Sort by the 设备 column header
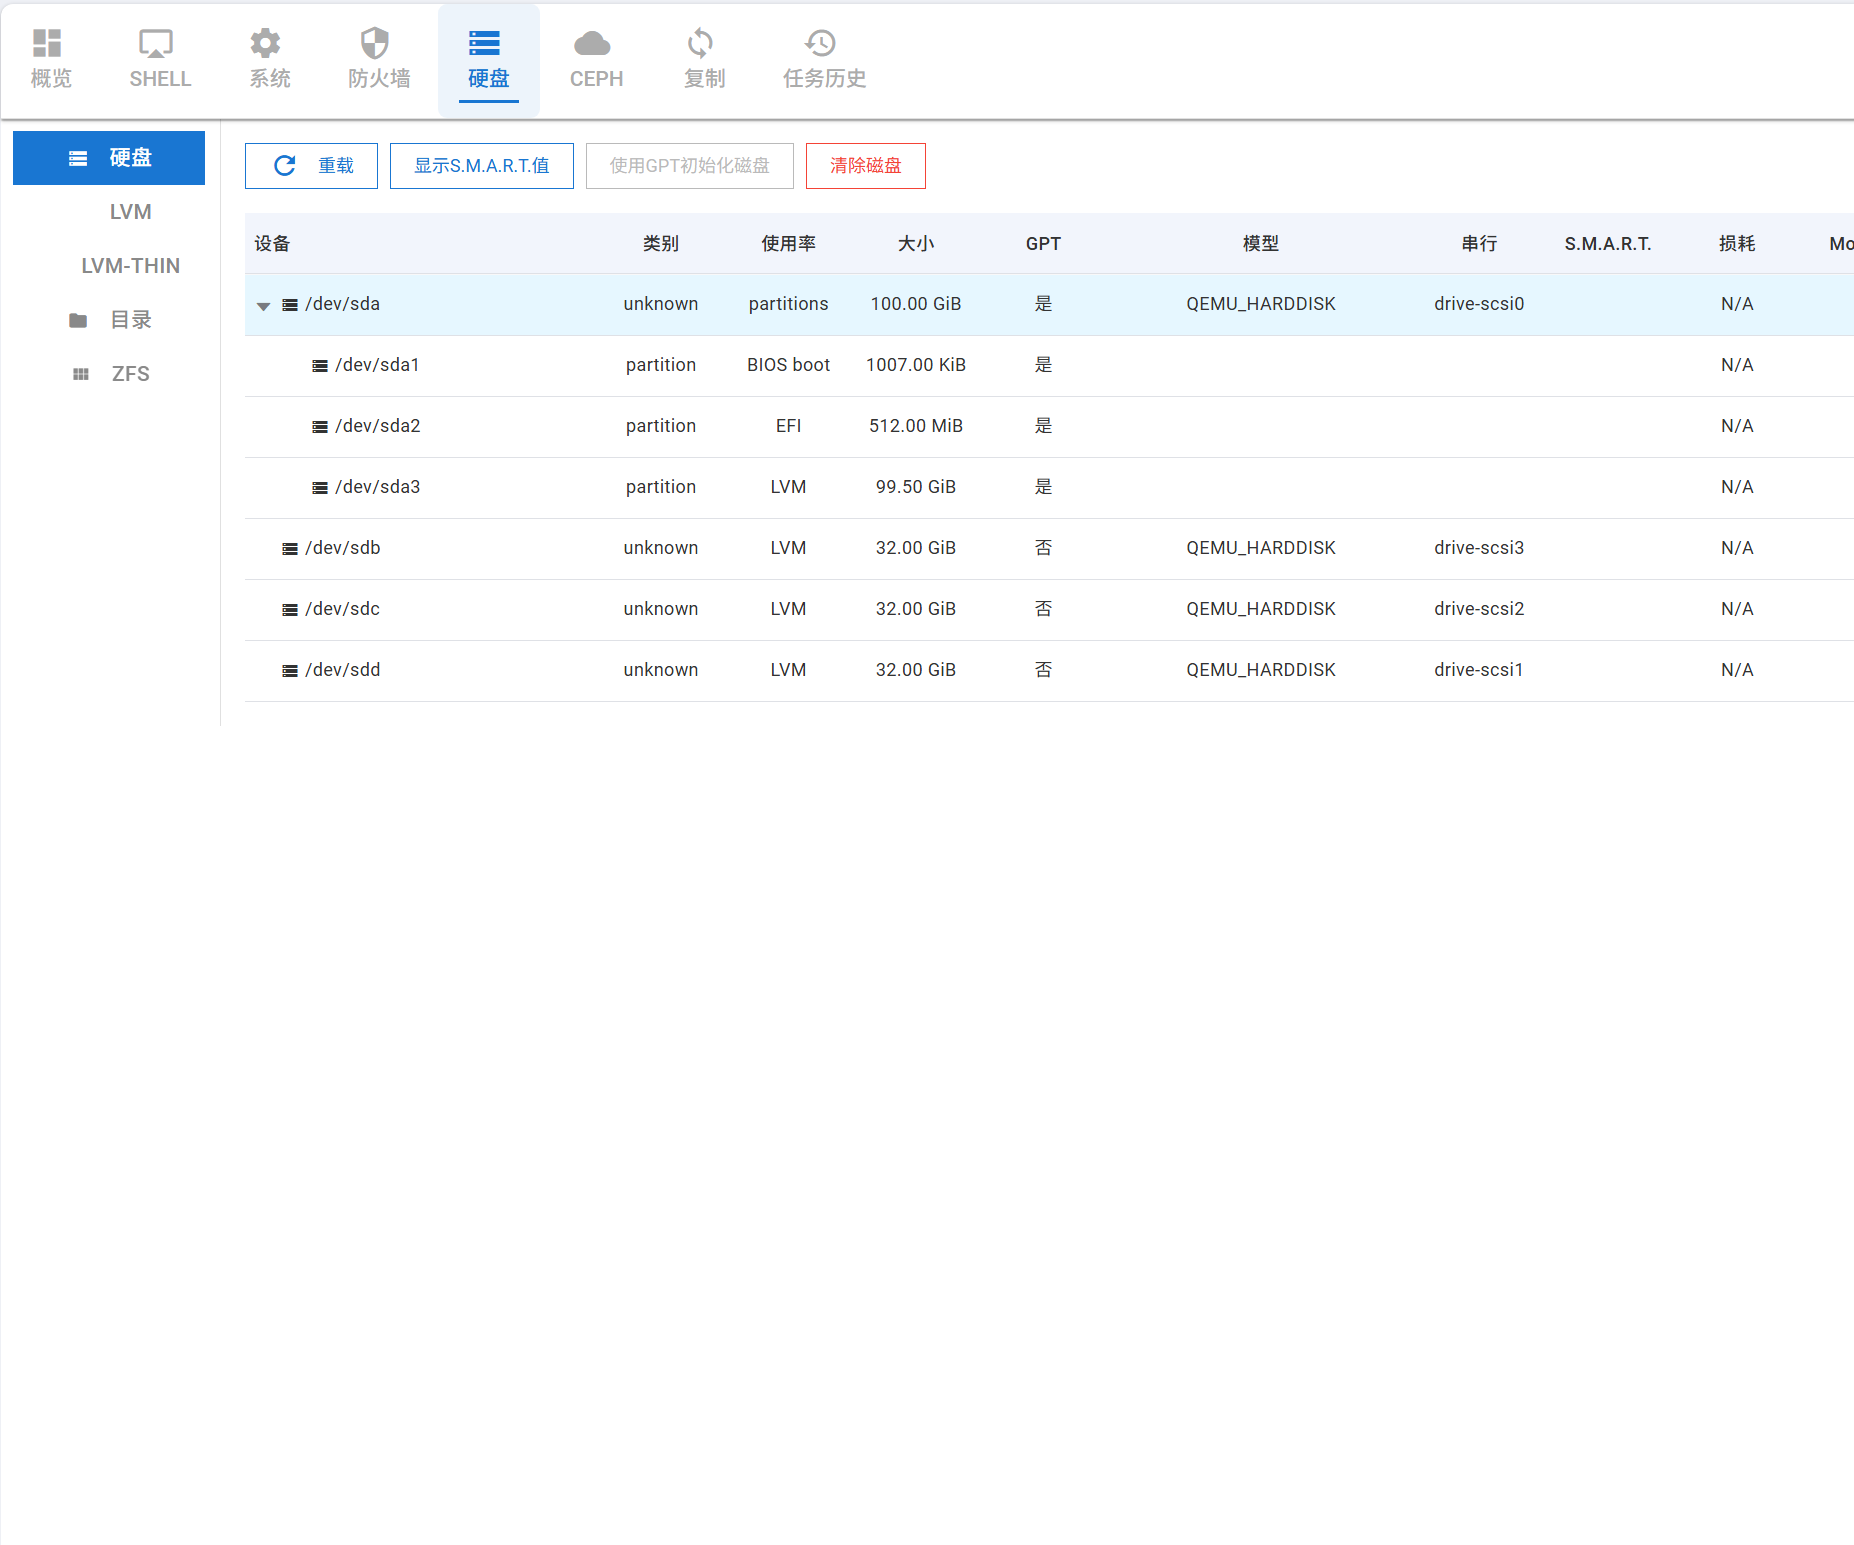The width and height of the screenshot is (1854, 1545). (272, 244)
